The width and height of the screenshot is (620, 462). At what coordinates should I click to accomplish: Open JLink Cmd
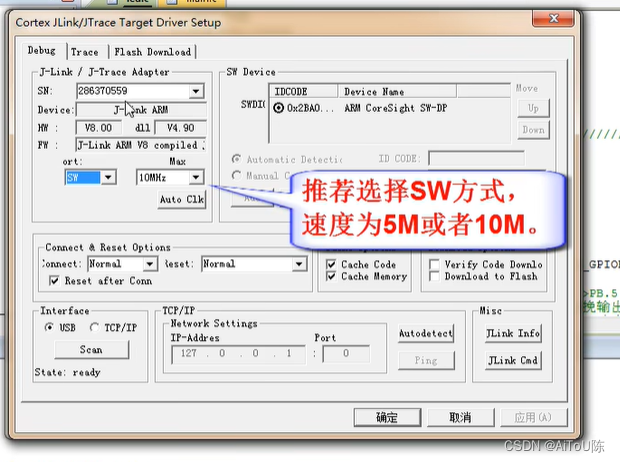click(x=513, y=360)
